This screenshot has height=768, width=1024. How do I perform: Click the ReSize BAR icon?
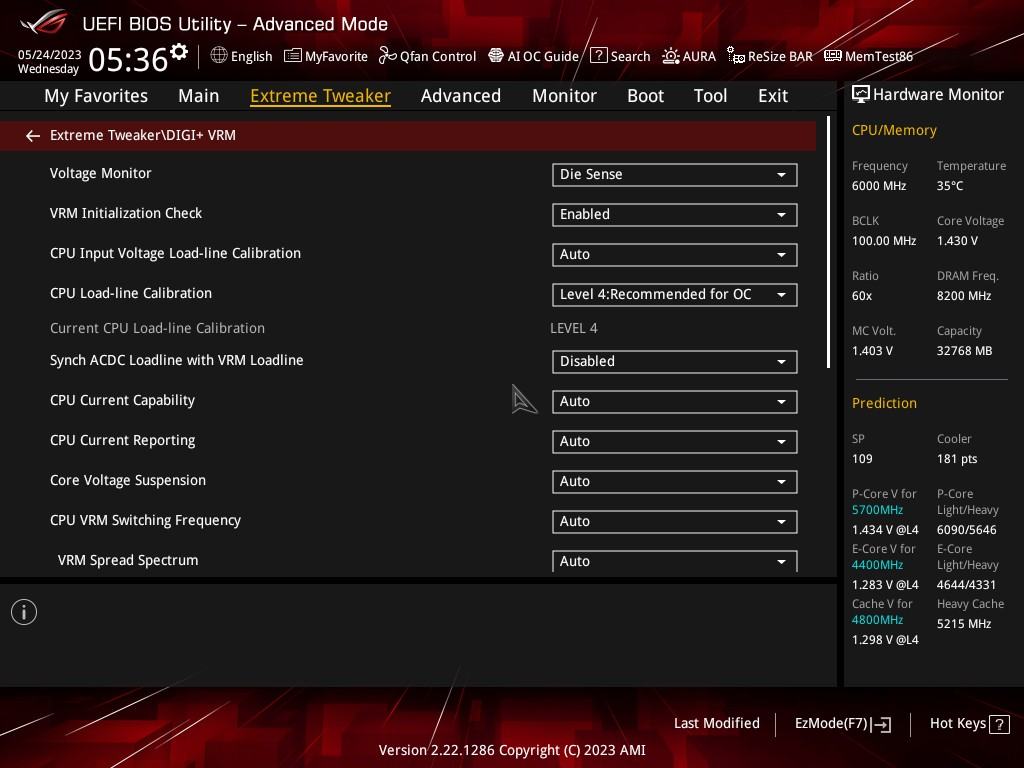736,56
